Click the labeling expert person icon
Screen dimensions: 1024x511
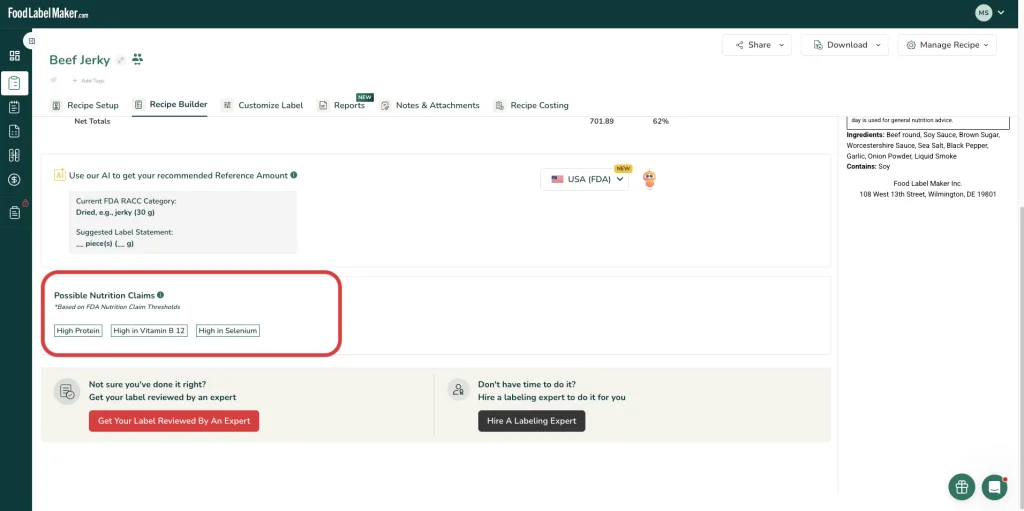click(458, 389)
